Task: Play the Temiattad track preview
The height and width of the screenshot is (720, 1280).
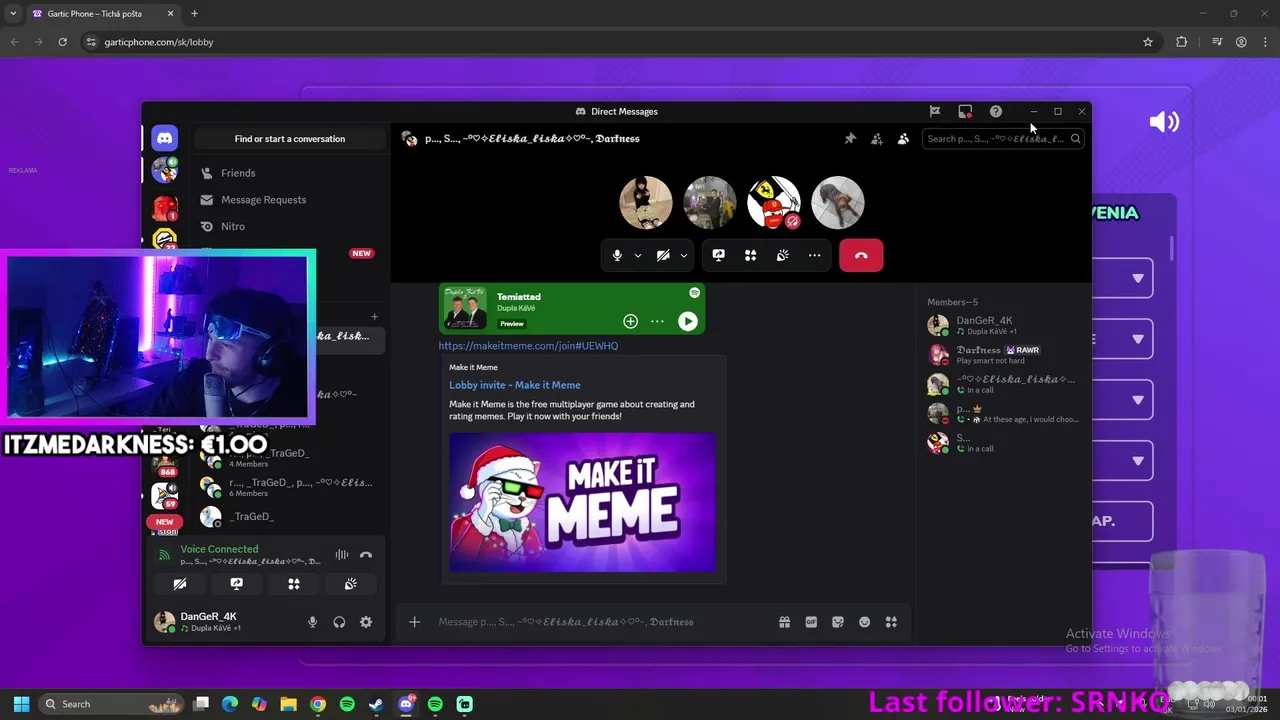Action: (687, 321)
